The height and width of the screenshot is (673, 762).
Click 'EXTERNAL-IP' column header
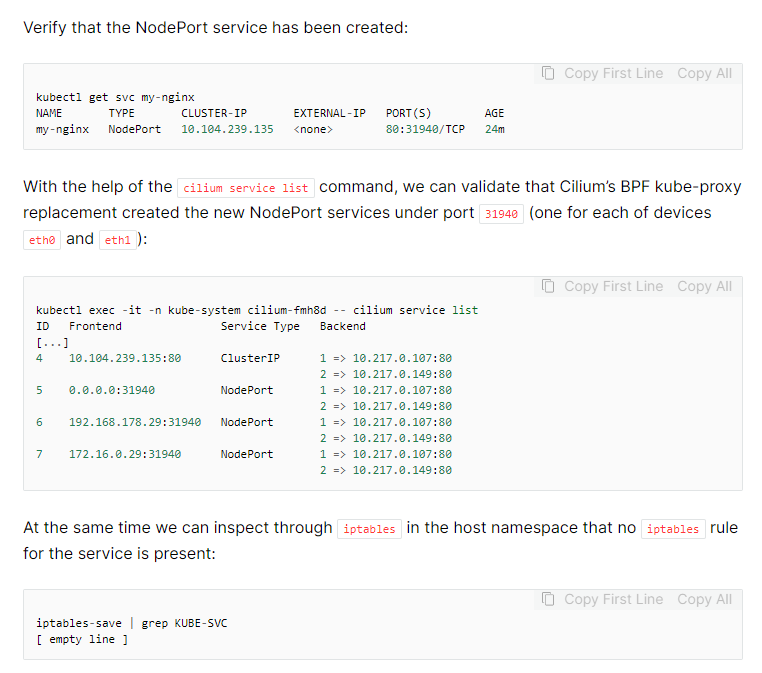coord(329,113)
